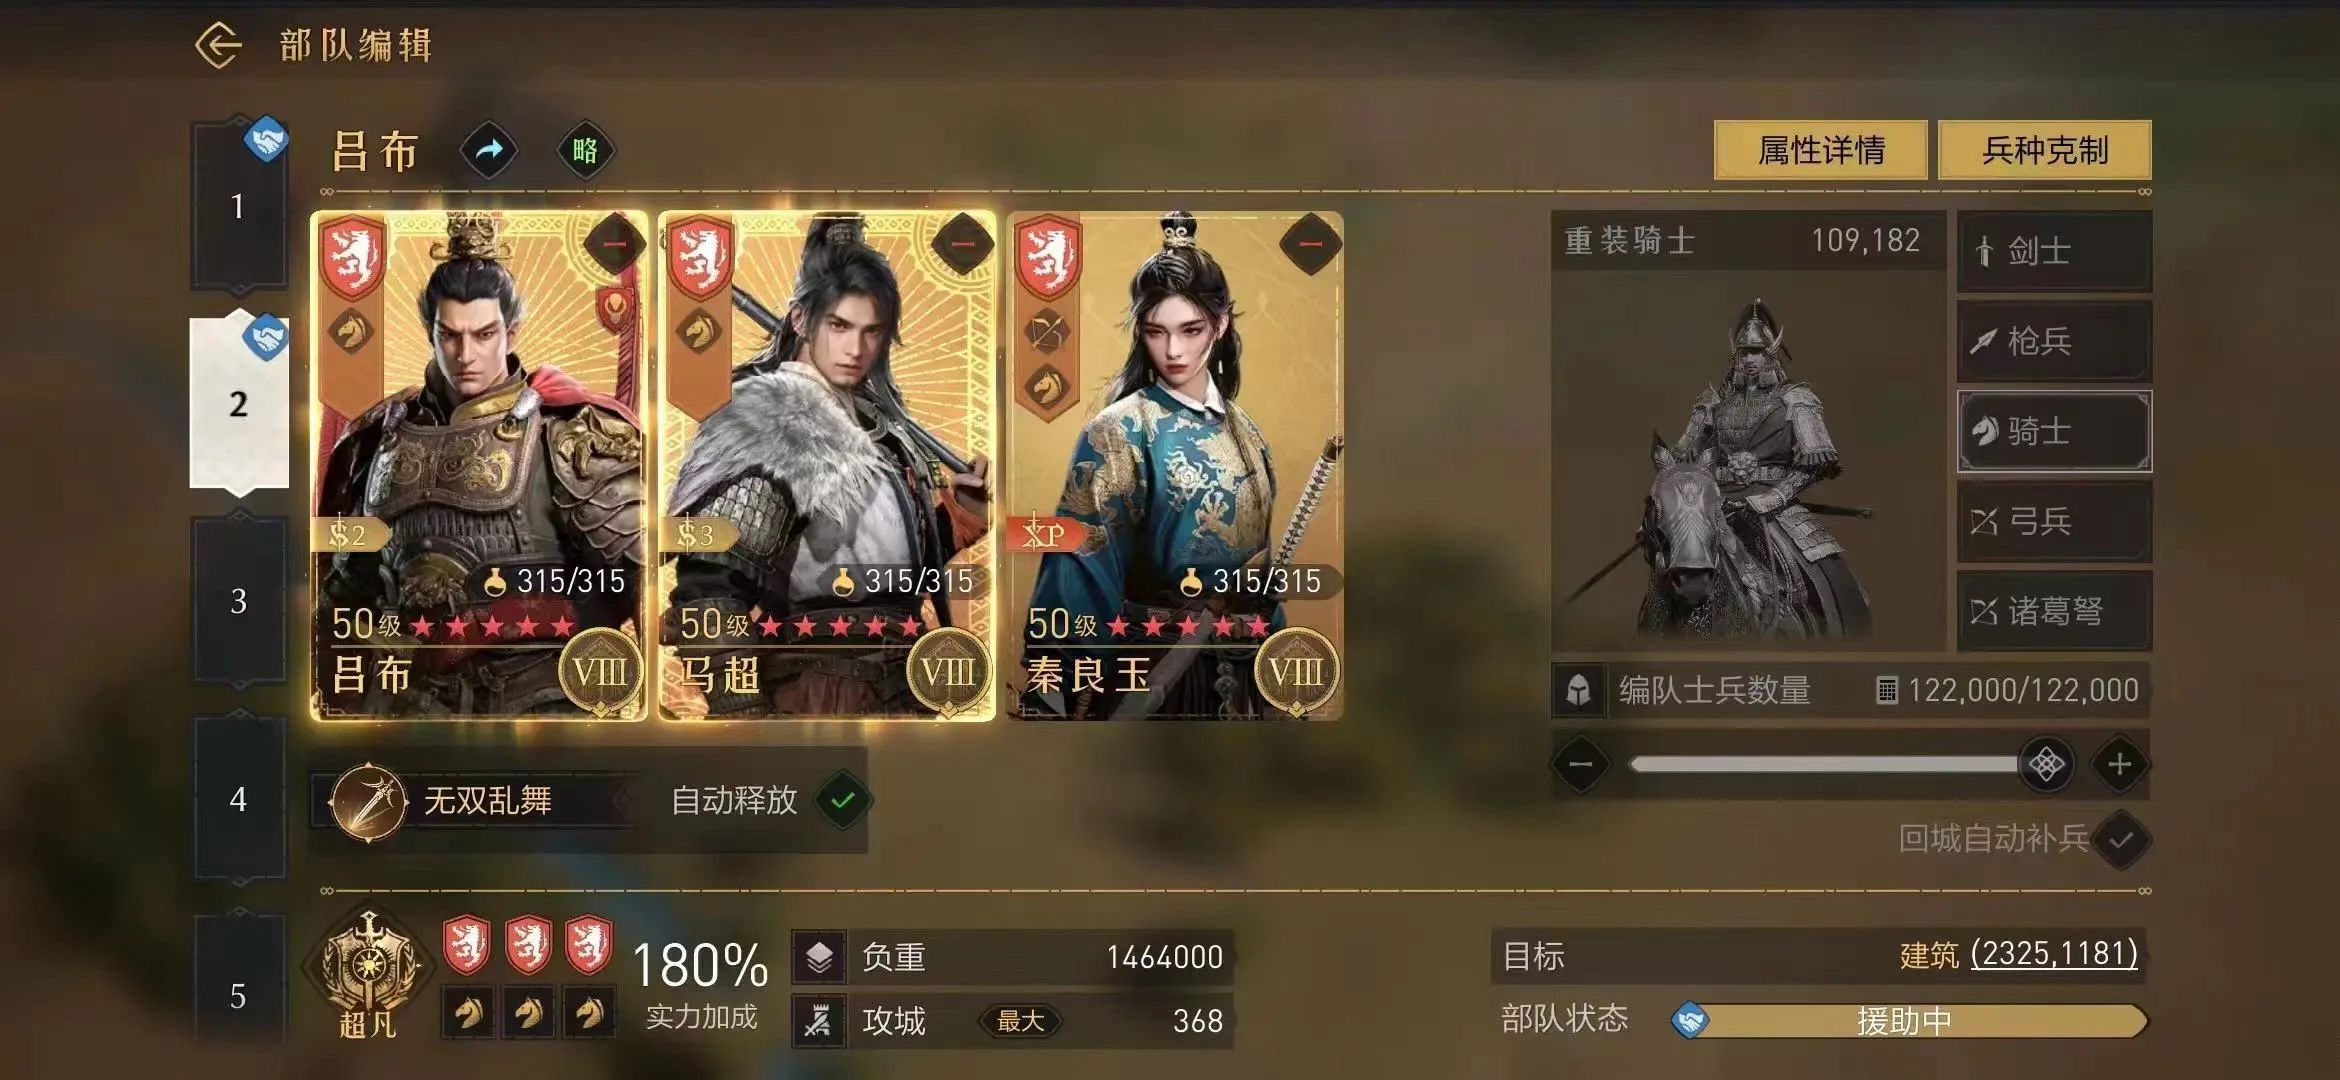Remove 秦良玉 using the red minus icon
Viewport: 2340px width, 1080px height.
click(x=1310, y=243)
